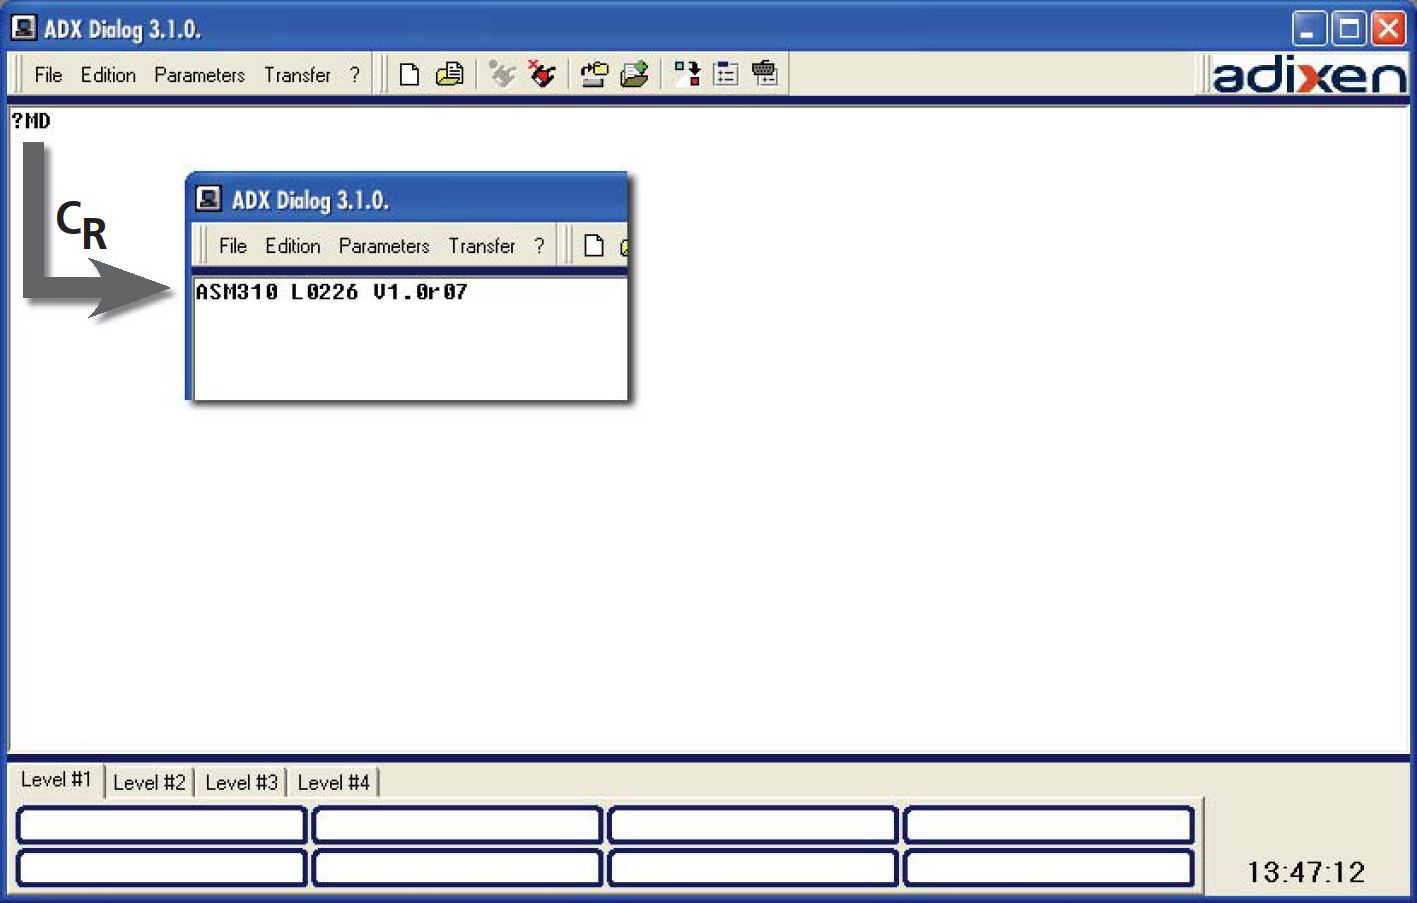Click the ?MD command text

click(x=31, y=121)
